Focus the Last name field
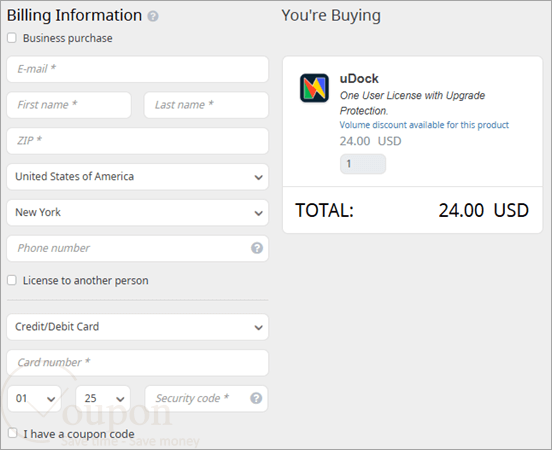 206,105
